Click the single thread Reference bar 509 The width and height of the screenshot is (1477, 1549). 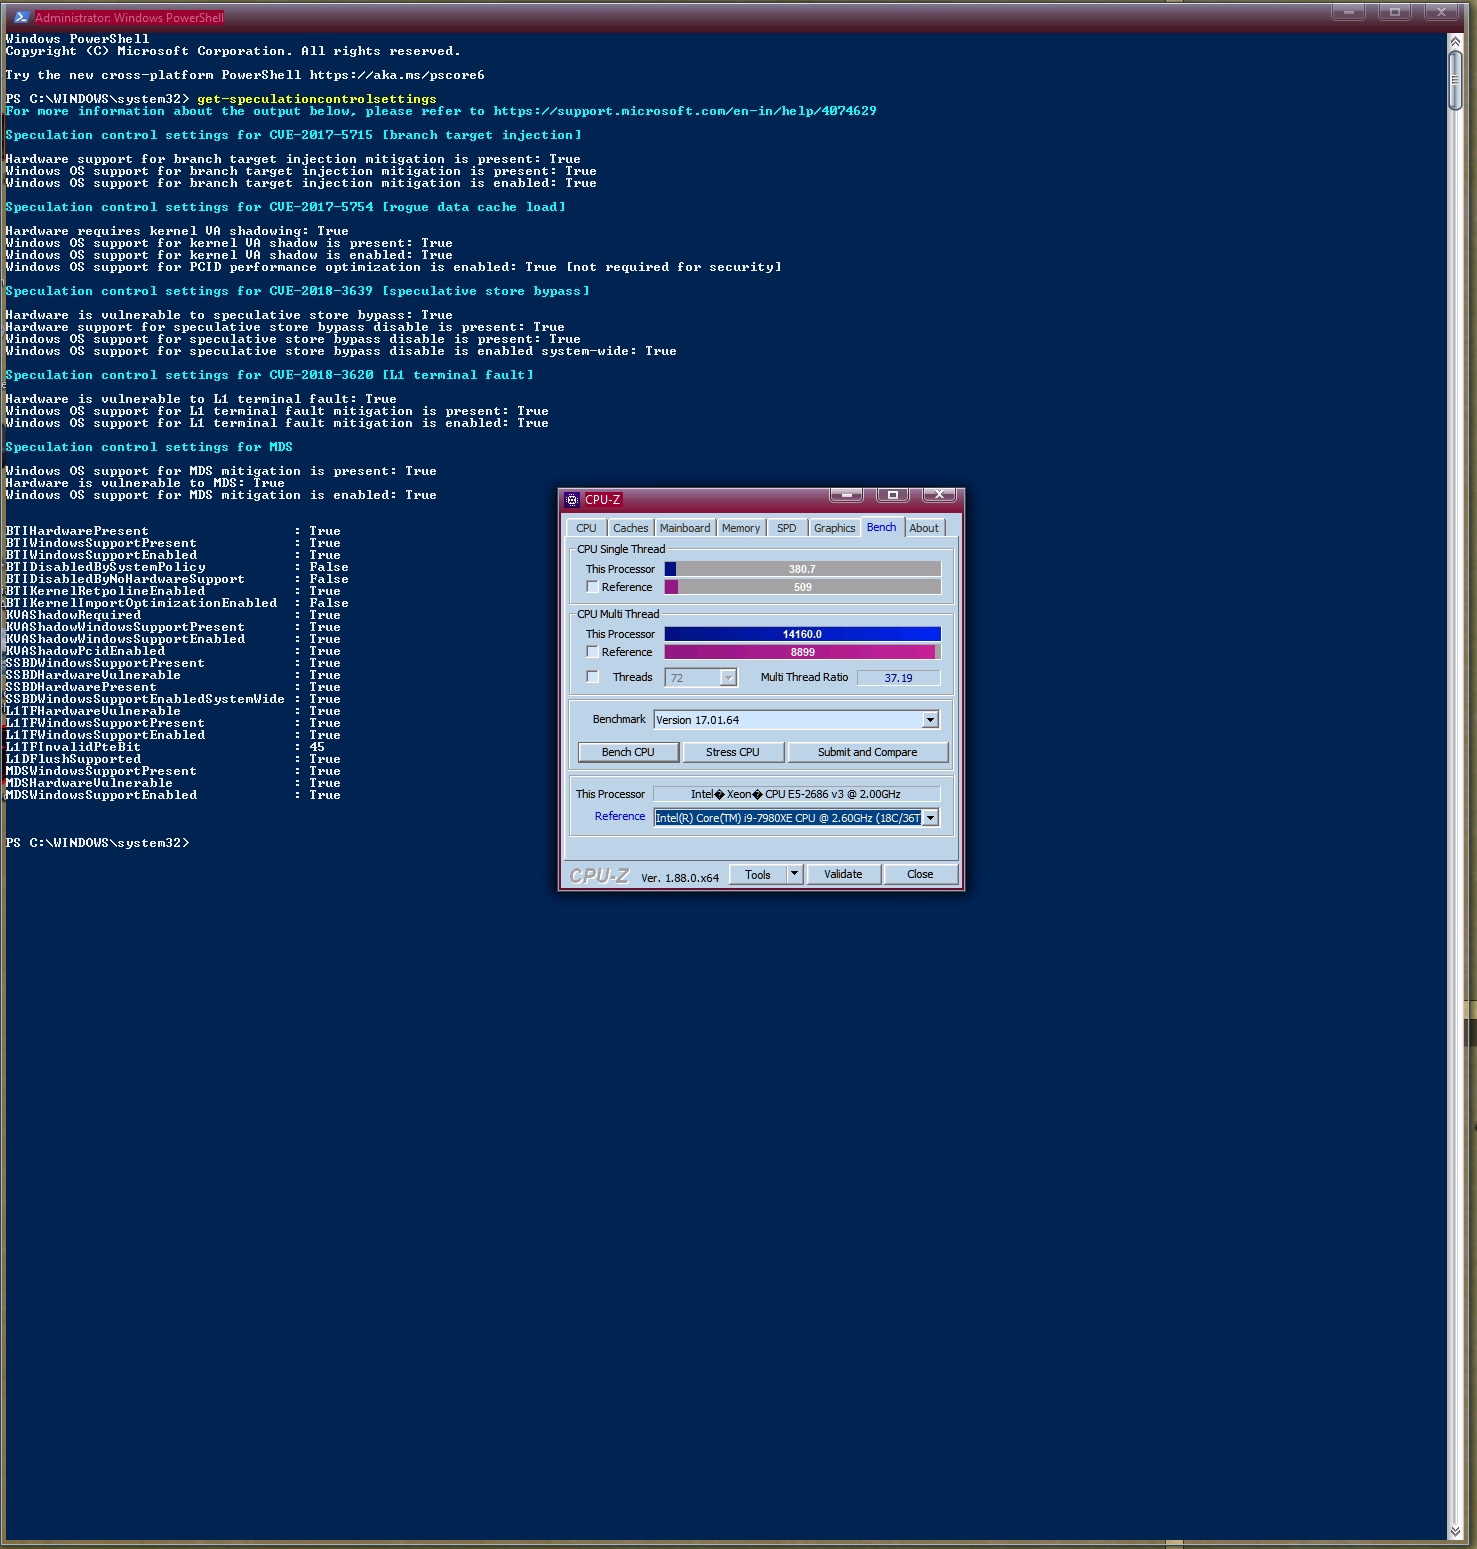[802, 587]
